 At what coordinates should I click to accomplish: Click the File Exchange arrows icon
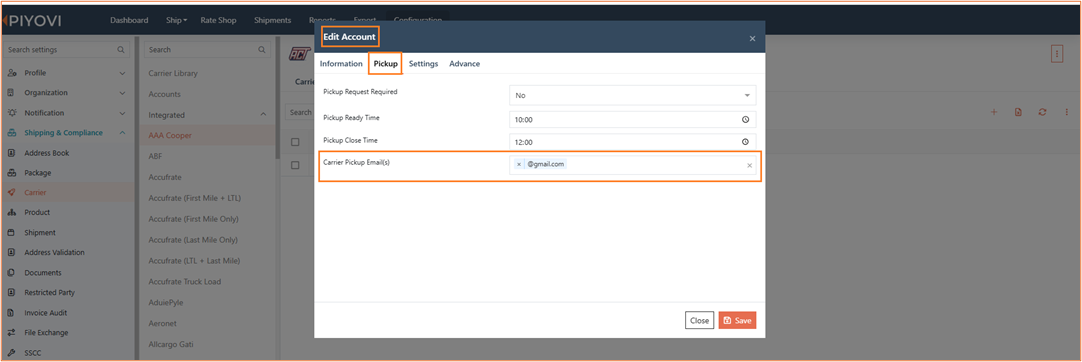click(x=12, y=333)
